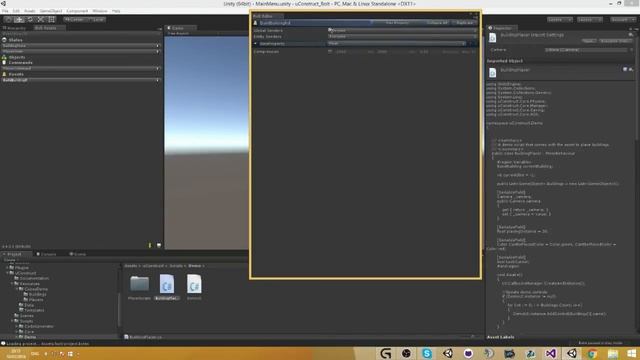The height and width of the screenshot is (360, 640).
Task: Open the Window menu
Action: tap(100, 11)
